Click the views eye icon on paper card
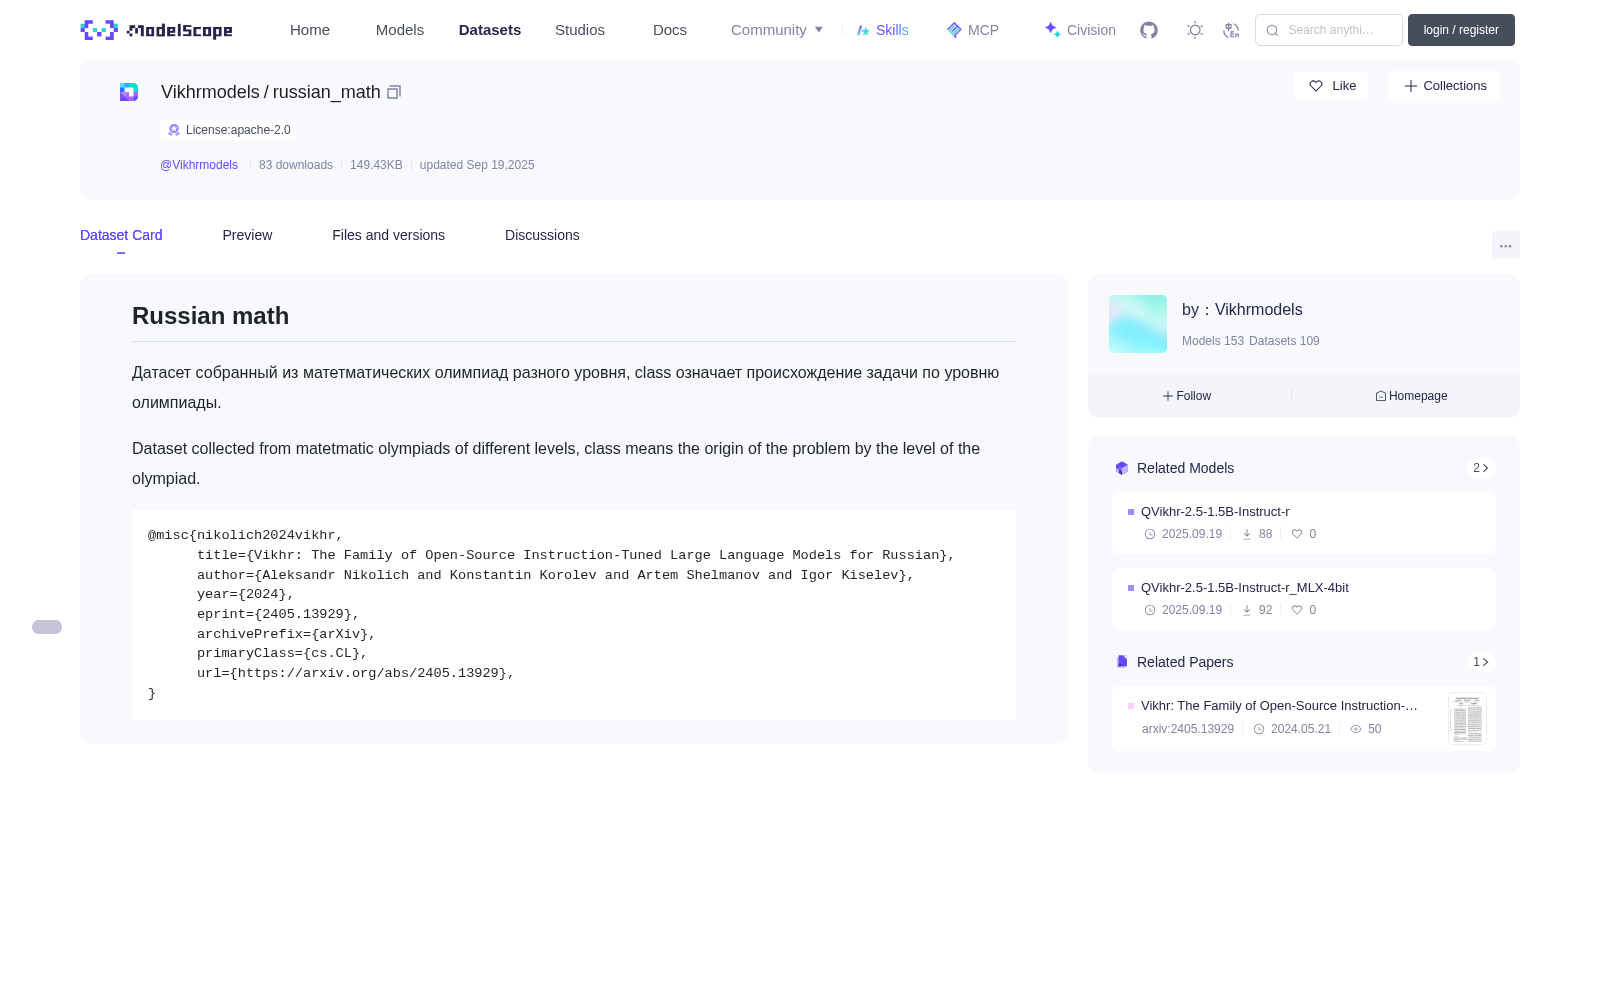The width and height of the screenshot is (1600, 1000). (x=1356, y=729)
